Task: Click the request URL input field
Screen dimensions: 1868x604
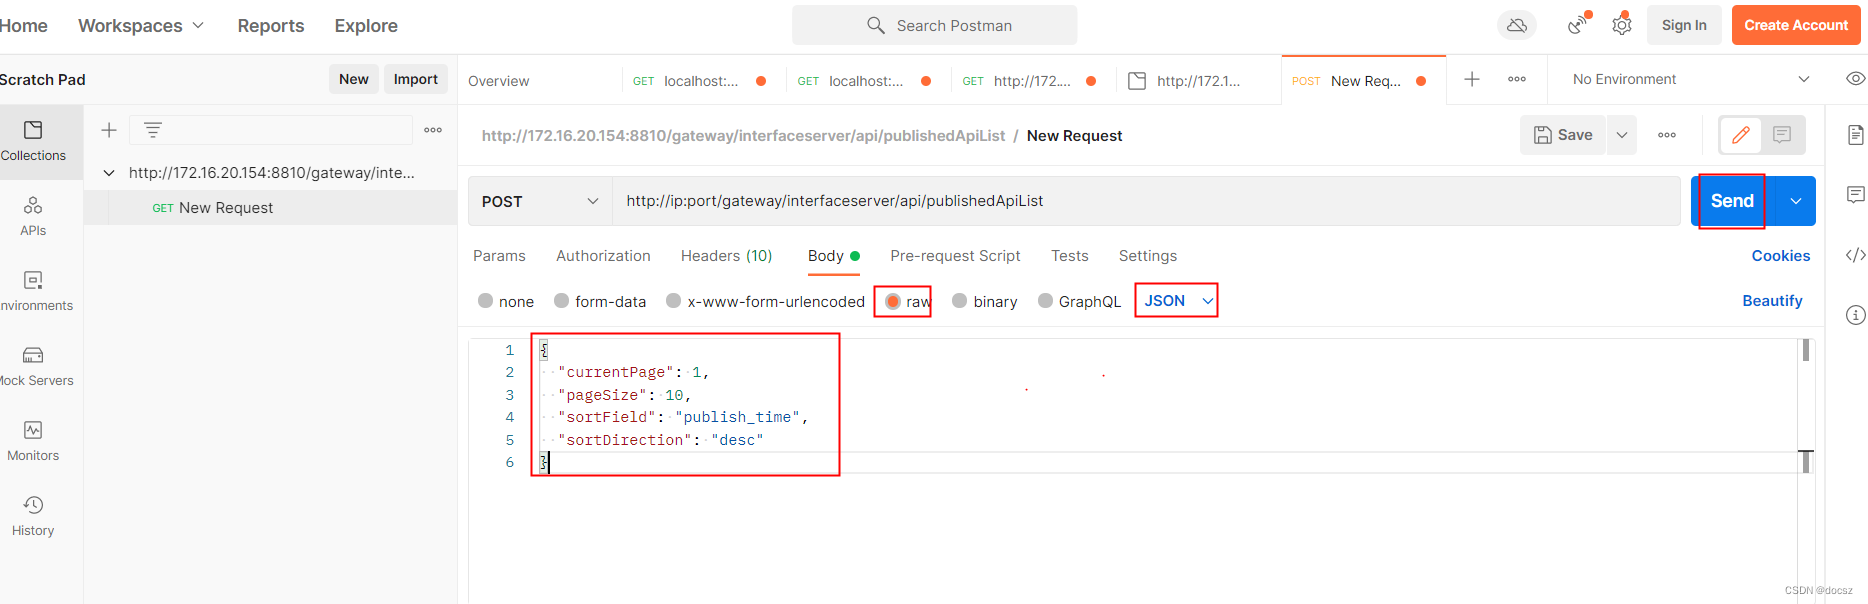Action: [x=1146, y=201]
